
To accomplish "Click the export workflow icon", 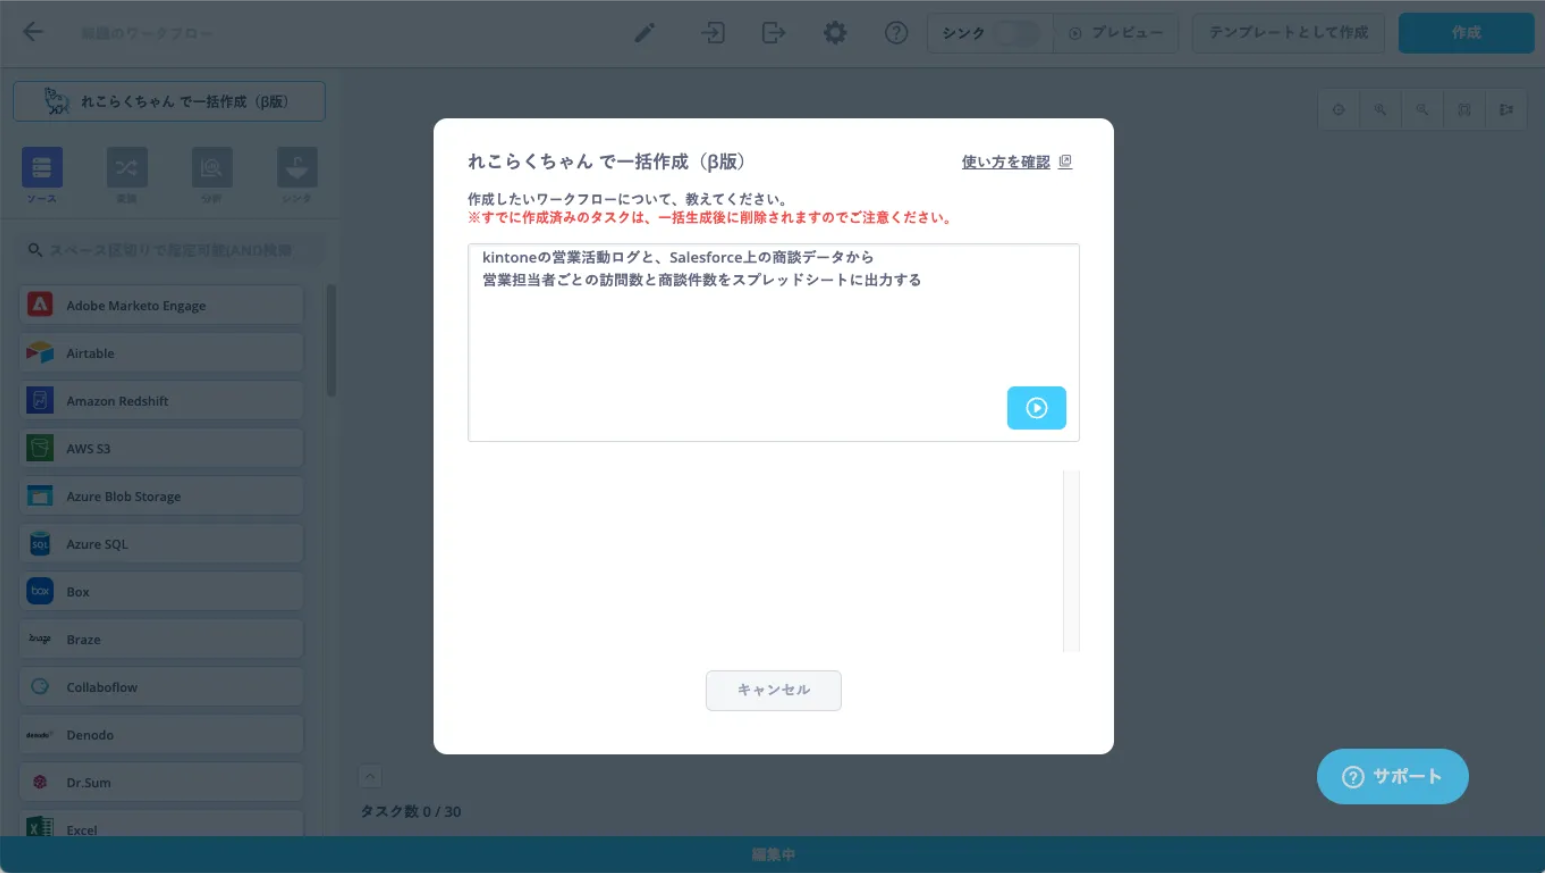I will (773, 33).
